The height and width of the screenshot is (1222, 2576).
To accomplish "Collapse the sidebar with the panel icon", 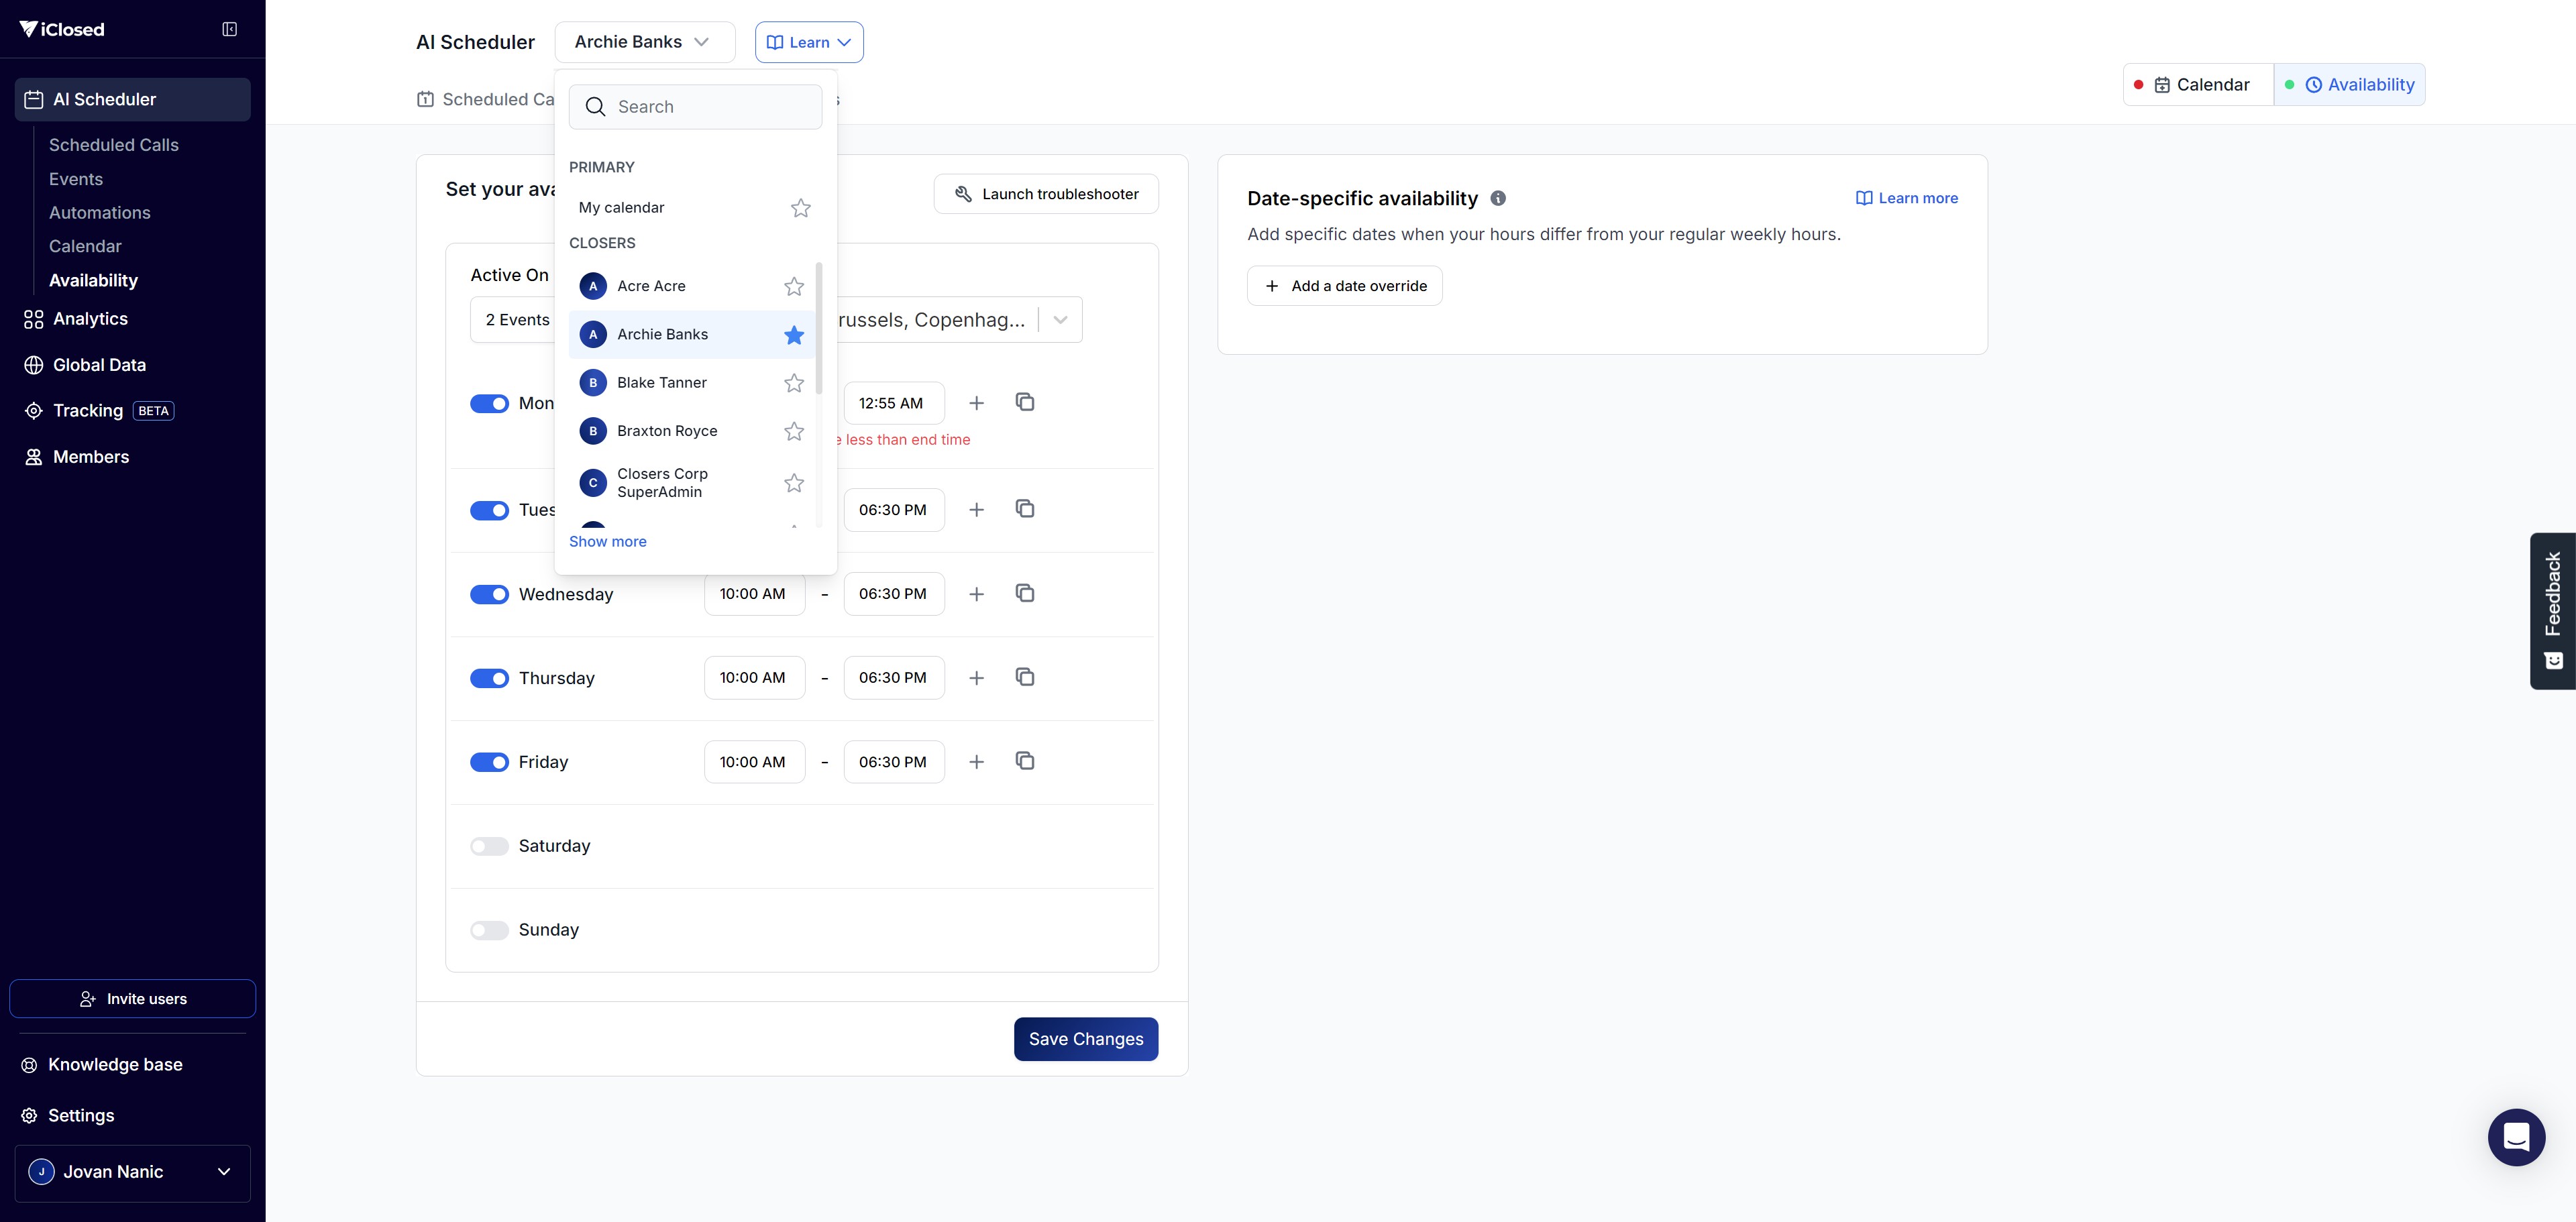I will [x=229, y=29].
